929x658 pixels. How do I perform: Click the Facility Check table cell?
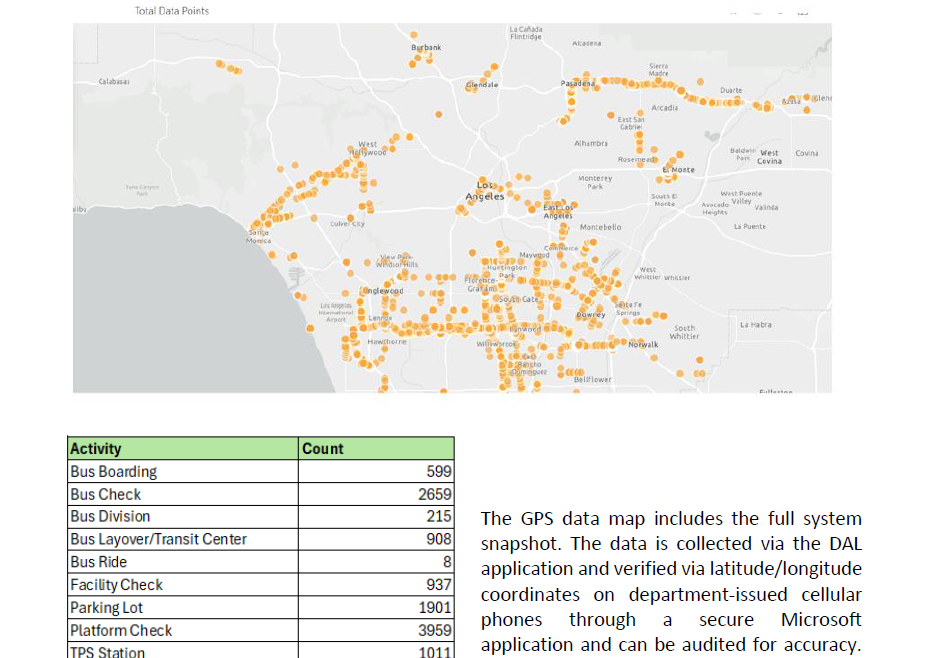116,585
